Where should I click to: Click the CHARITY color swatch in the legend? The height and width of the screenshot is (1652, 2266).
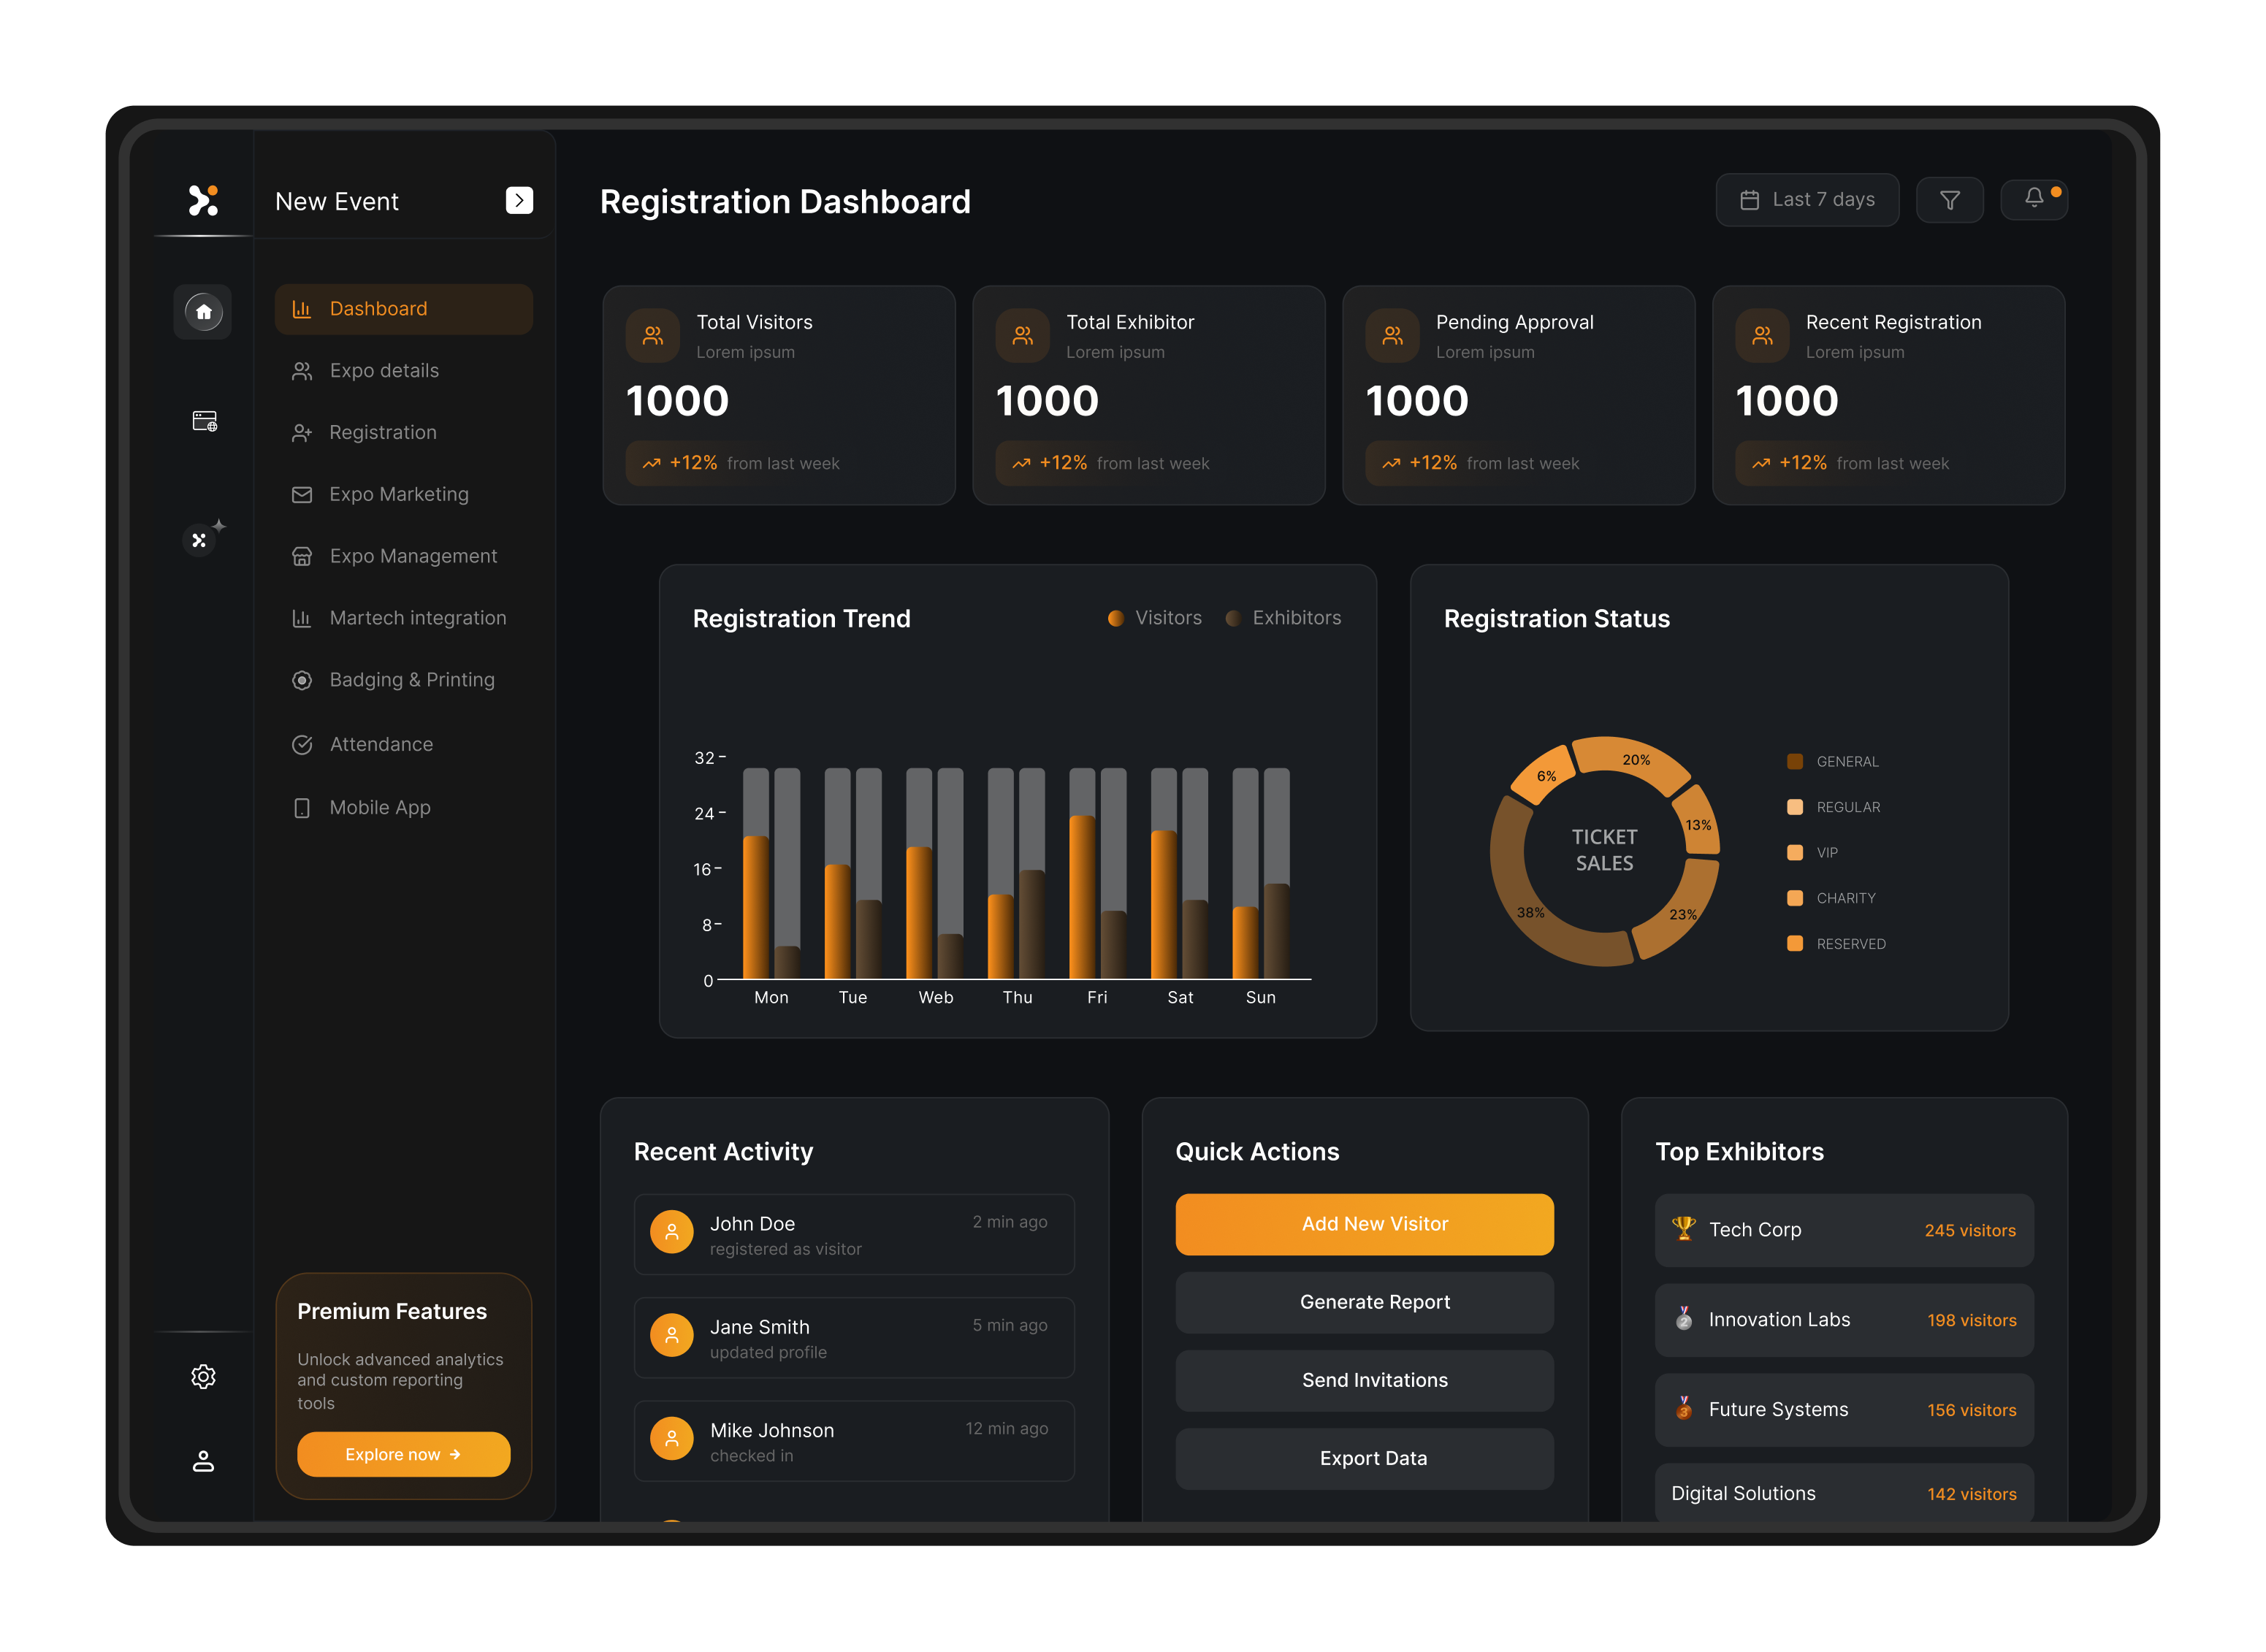pyautogui.click(x=1794, y=897)
